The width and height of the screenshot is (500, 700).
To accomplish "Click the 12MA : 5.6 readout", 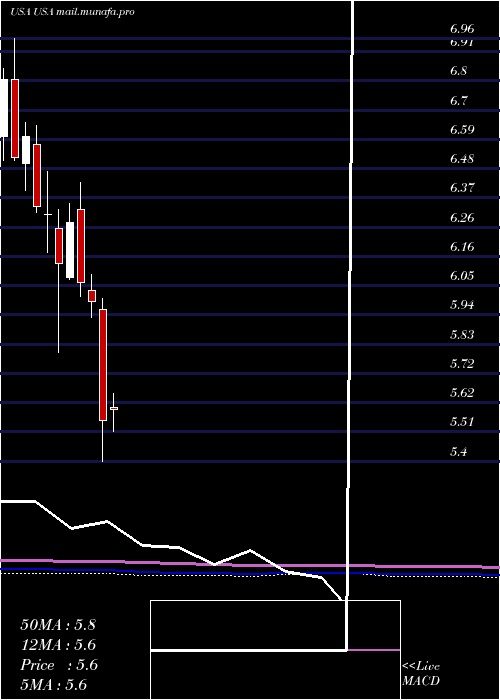I will (58, 645).
